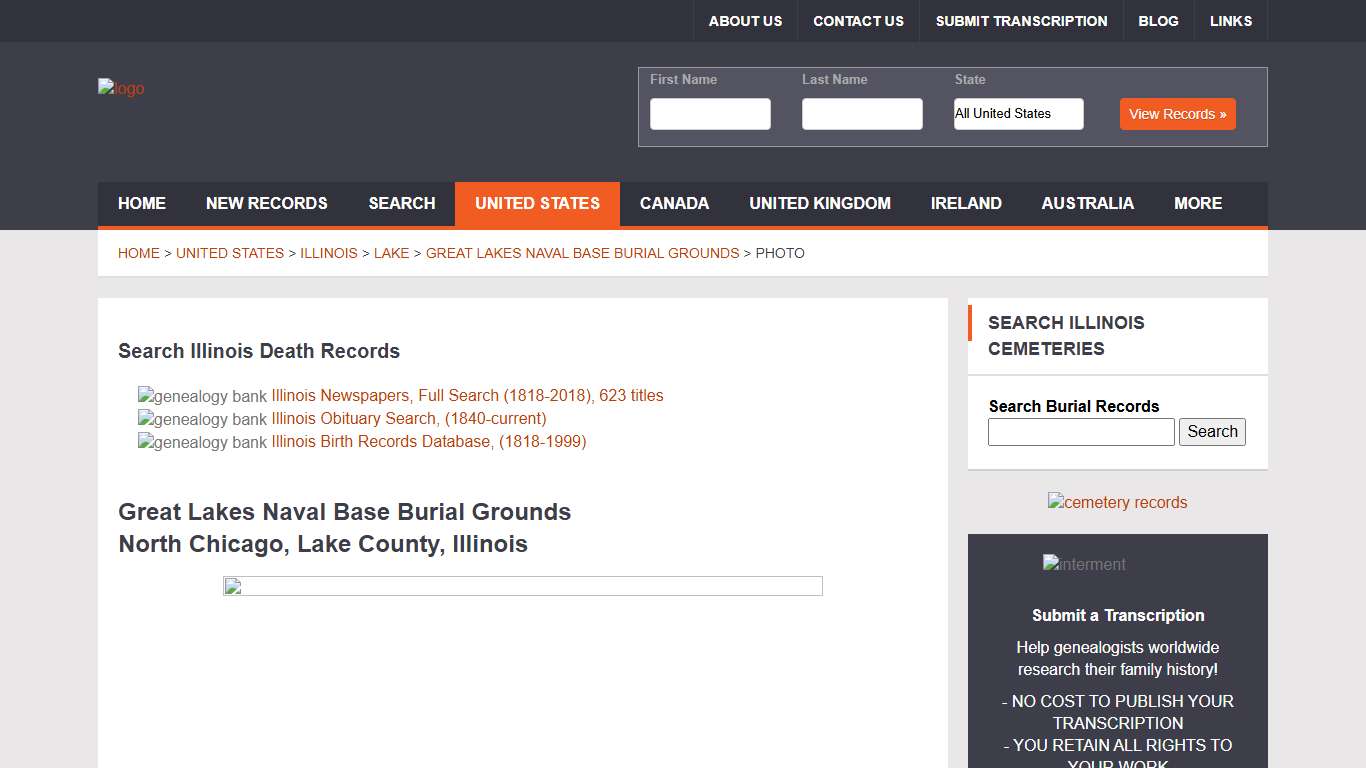Viewport: 1366px width, 768px height.
Task: Click the Last Name text box
Action: click(x=862, y=114)
